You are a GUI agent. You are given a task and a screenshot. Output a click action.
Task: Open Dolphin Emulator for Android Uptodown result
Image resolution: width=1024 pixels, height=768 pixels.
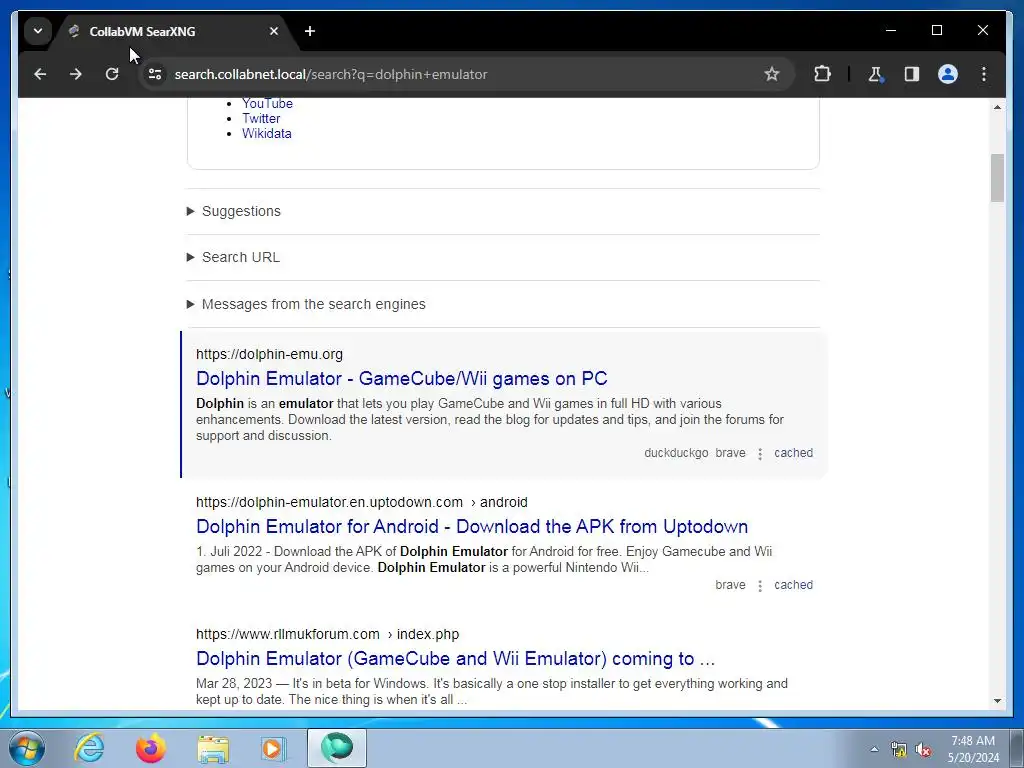tap(472, 526)
